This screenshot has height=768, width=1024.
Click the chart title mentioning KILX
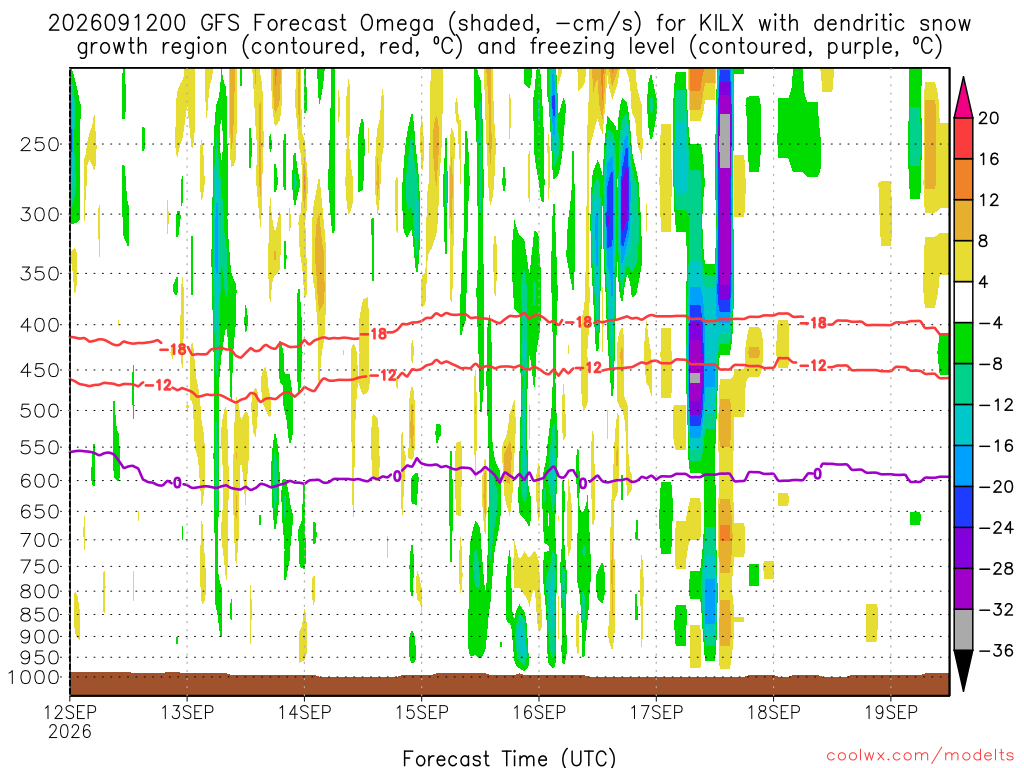[x=509, y=35]
